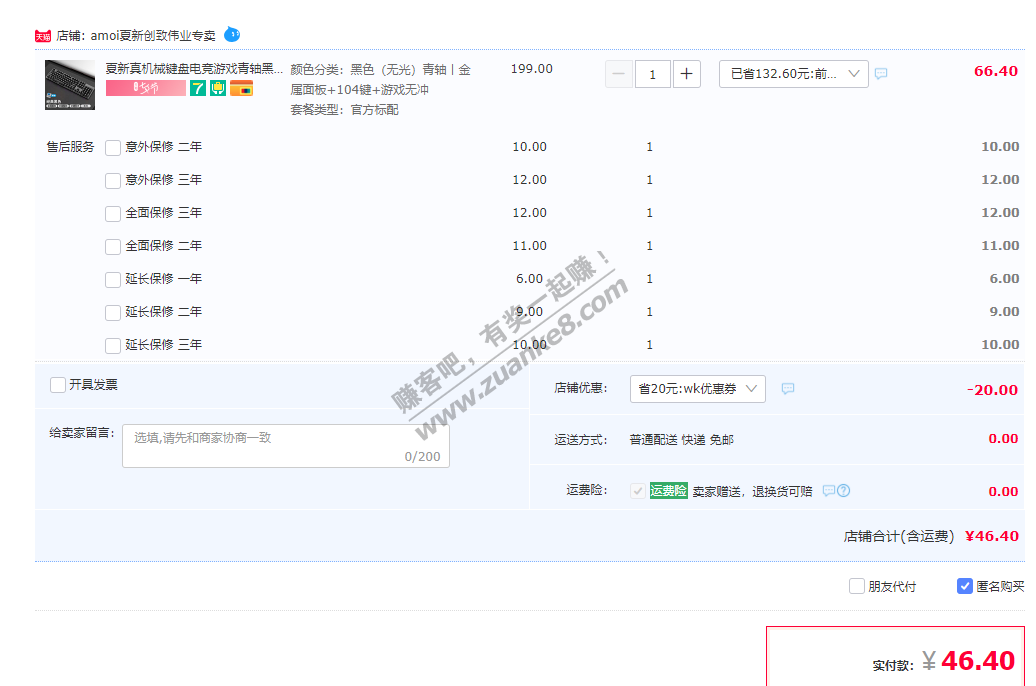Open the amoi夏新创致伟业专卖 store link
The width and height of the screenshot is (1036, 686).
[152, 35]
